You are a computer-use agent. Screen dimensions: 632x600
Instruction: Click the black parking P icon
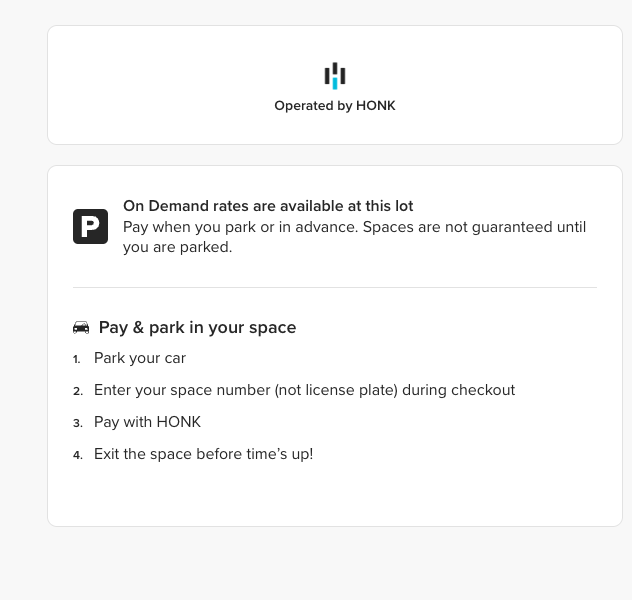90,226
